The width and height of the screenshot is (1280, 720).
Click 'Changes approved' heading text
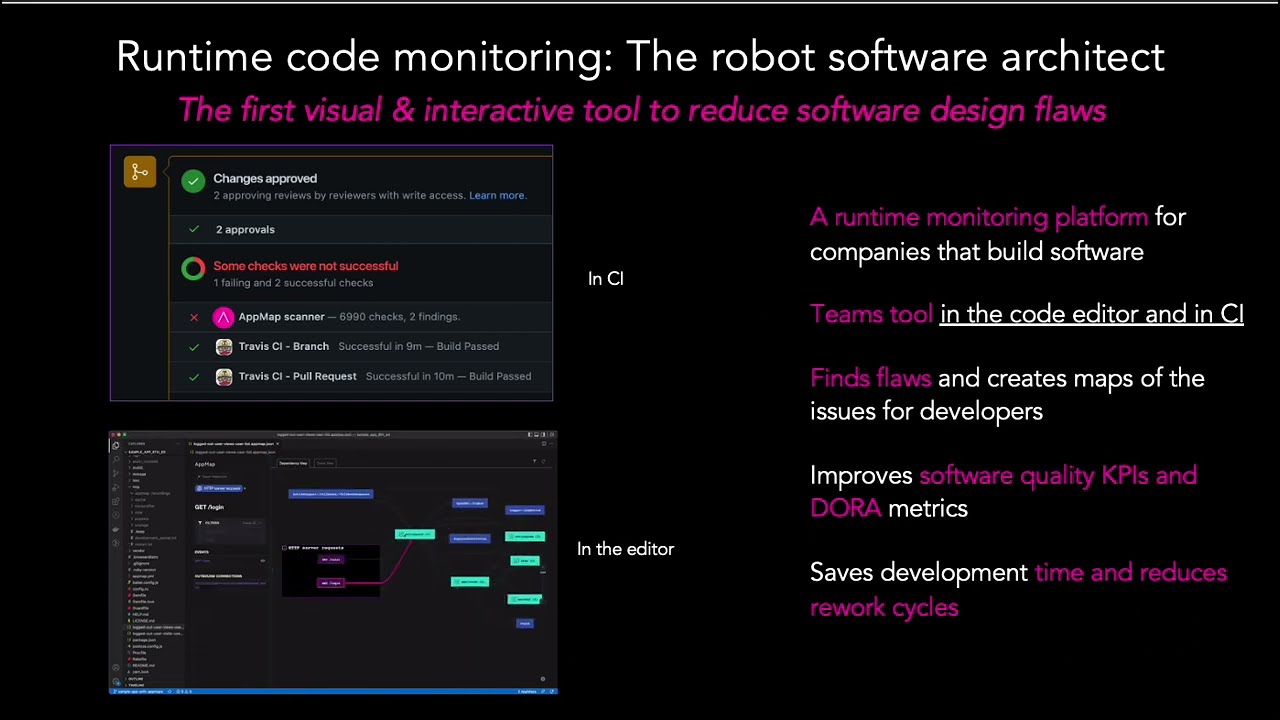click(265, 178)
